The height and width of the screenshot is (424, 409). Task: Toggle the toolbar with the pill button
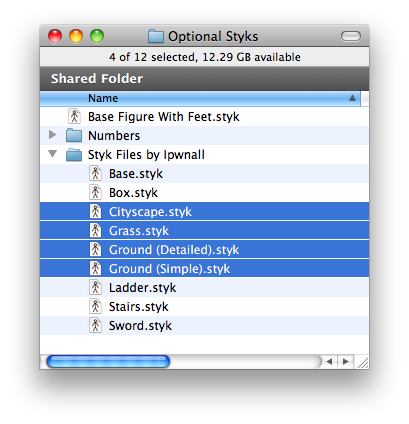click(x=351, y=36)
